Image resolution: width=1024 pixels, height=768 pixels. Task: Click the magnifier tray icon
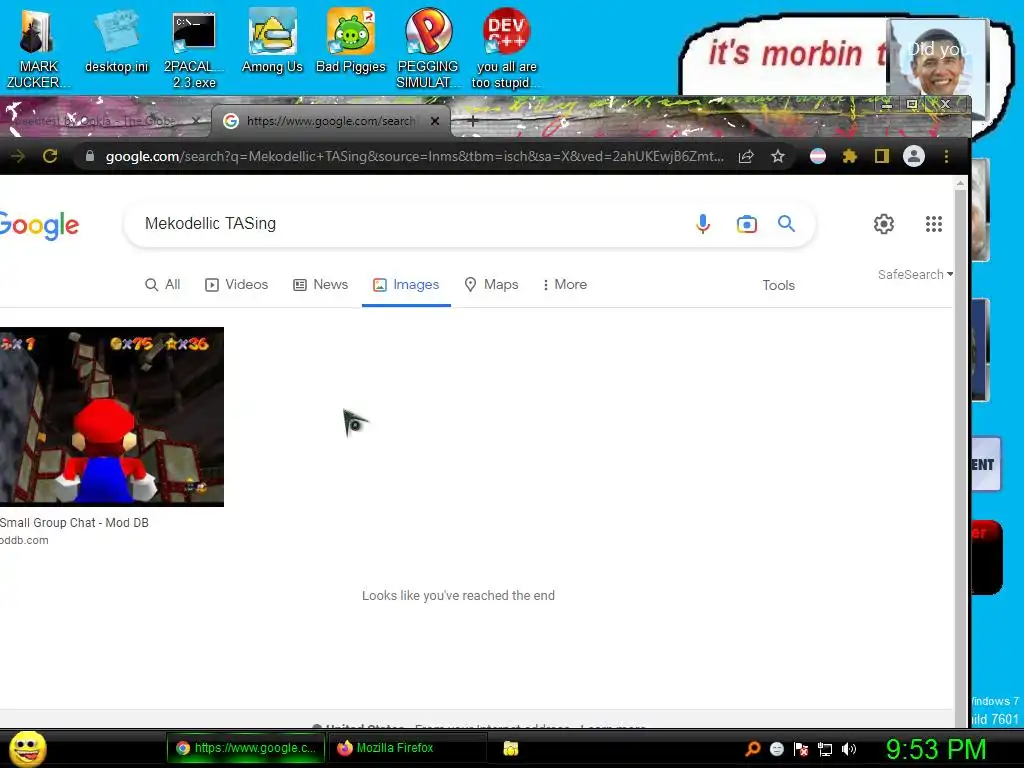pos(753,749)
